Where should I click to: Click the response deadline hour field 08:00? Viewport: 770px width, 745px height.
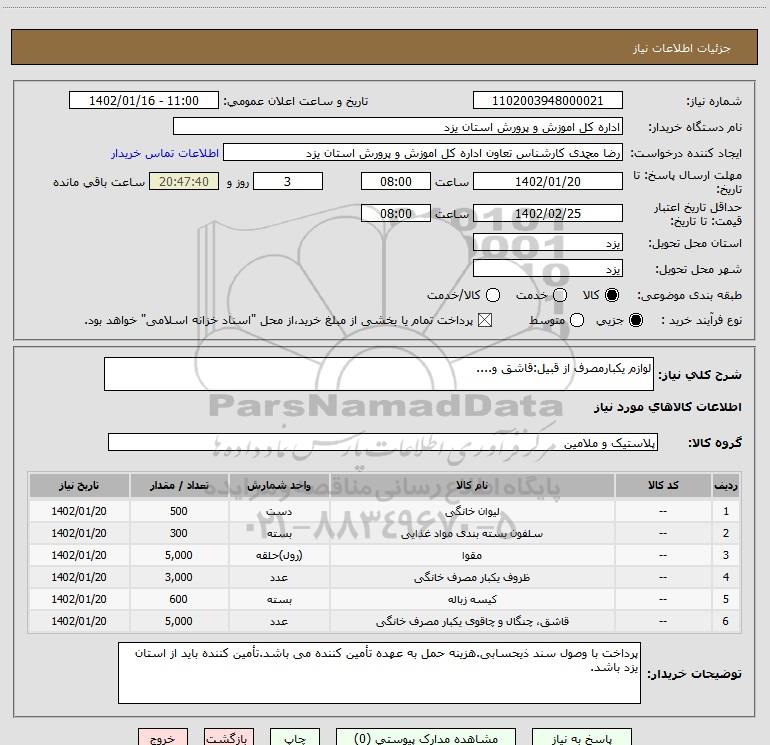click(x=396, y=181)
